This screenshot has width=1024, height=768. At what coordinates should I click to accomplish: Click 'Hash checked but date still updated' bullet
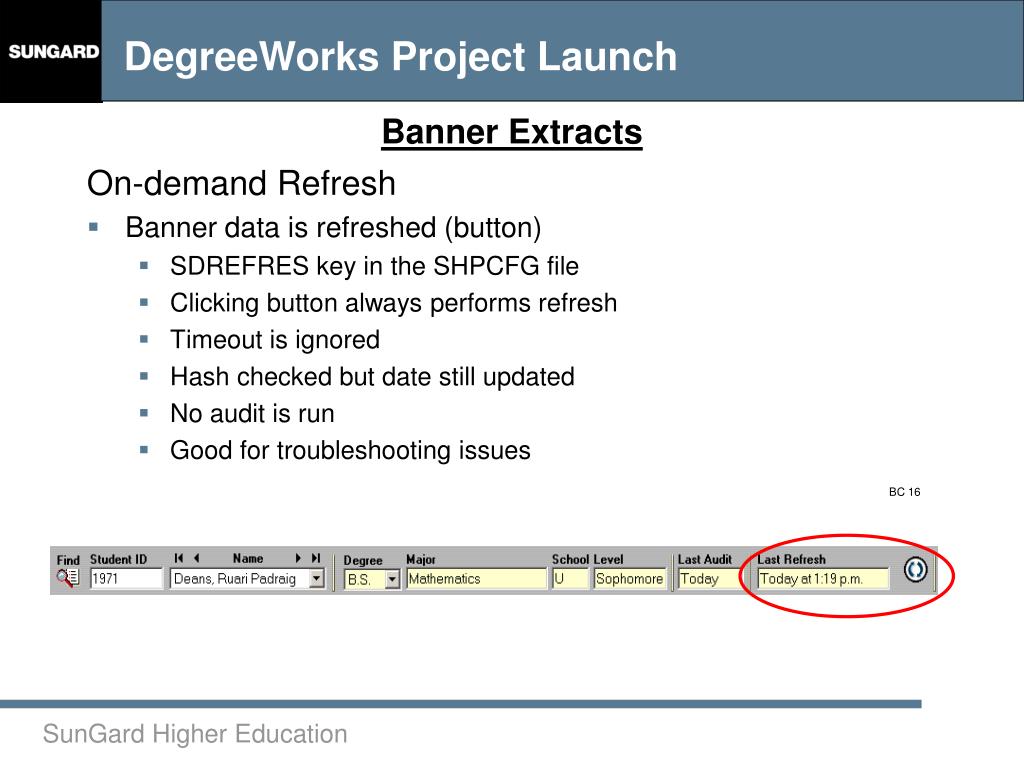click(x=372, y=377)
